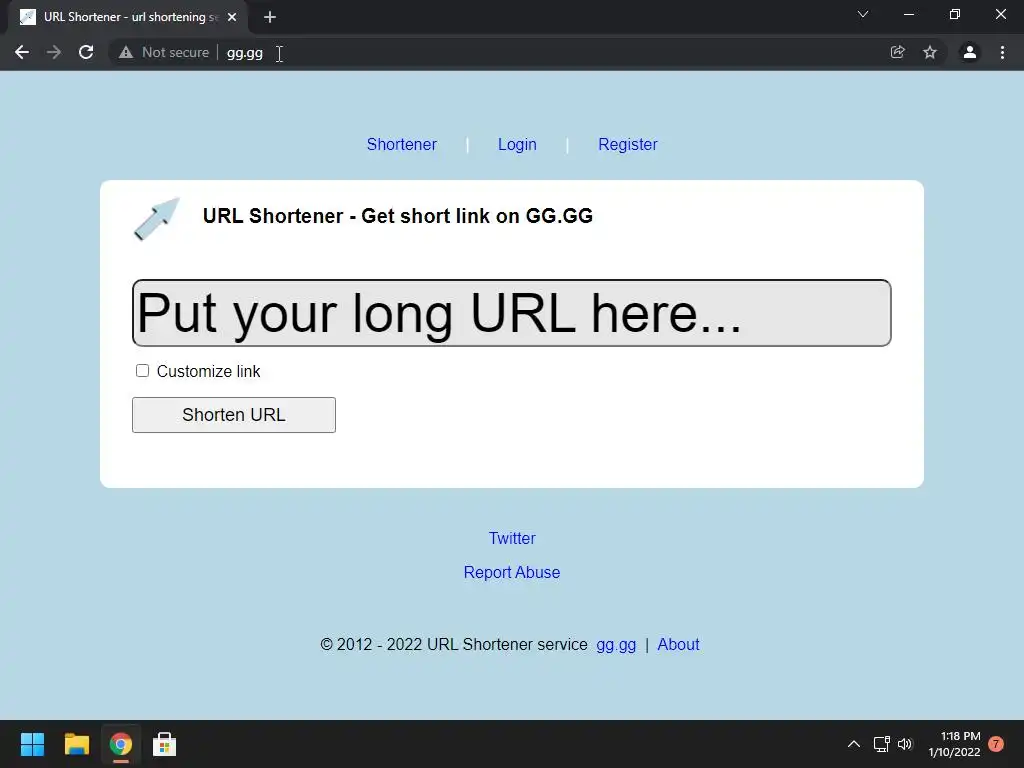Open the tab search chevron

[x=863, y=14]
